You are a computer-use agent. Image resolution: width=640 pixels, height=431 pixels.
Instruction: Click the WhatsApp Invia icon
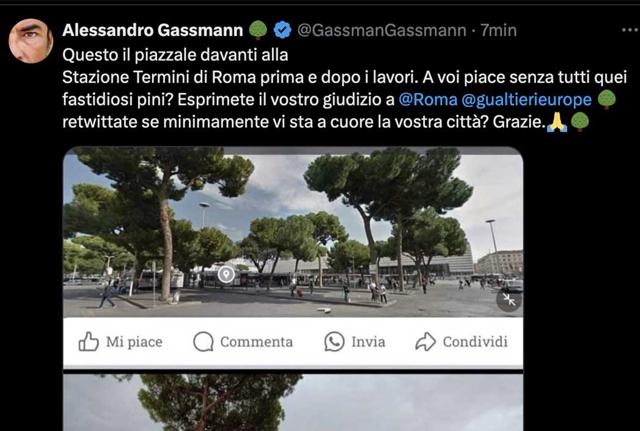point(334,342)
